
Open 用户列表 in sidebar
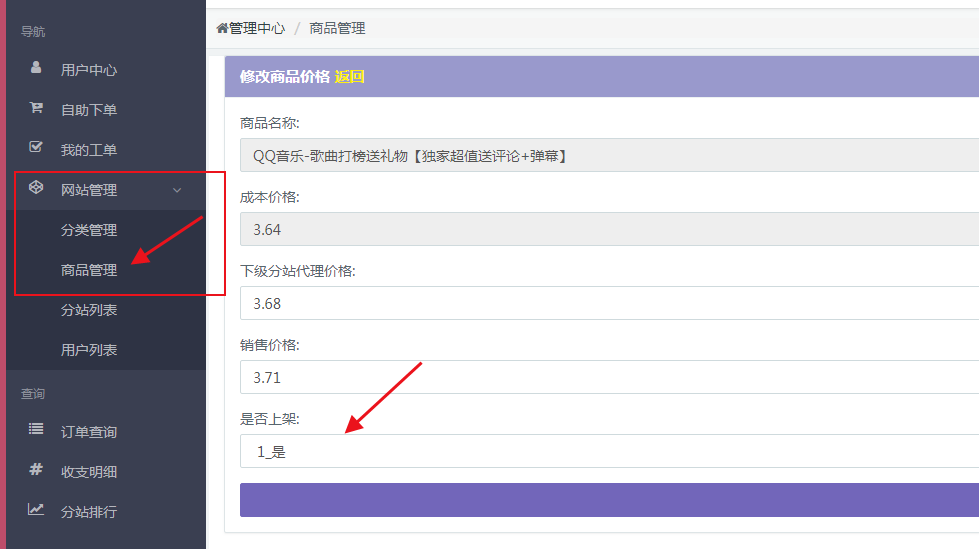[89, 350]
